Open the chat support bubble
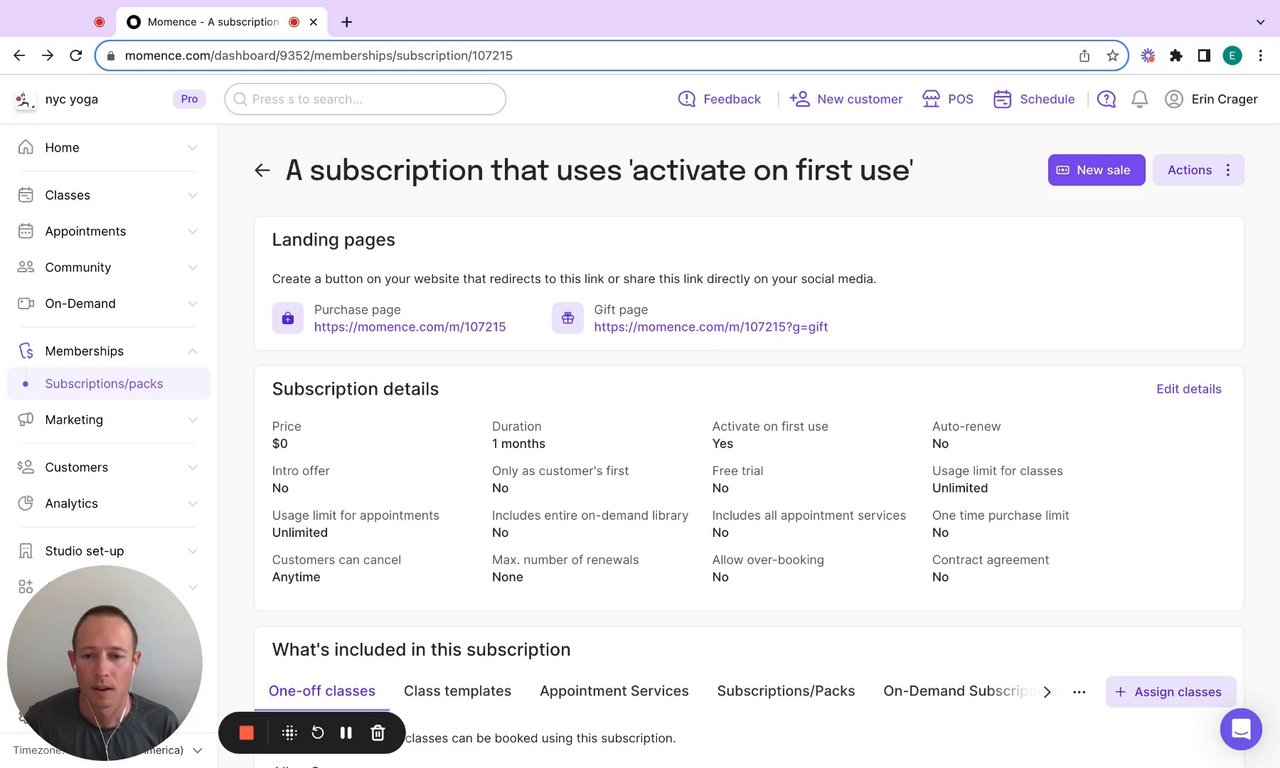The width and height of the screenshot is (1280, 768). click(x=1241, y=729)
